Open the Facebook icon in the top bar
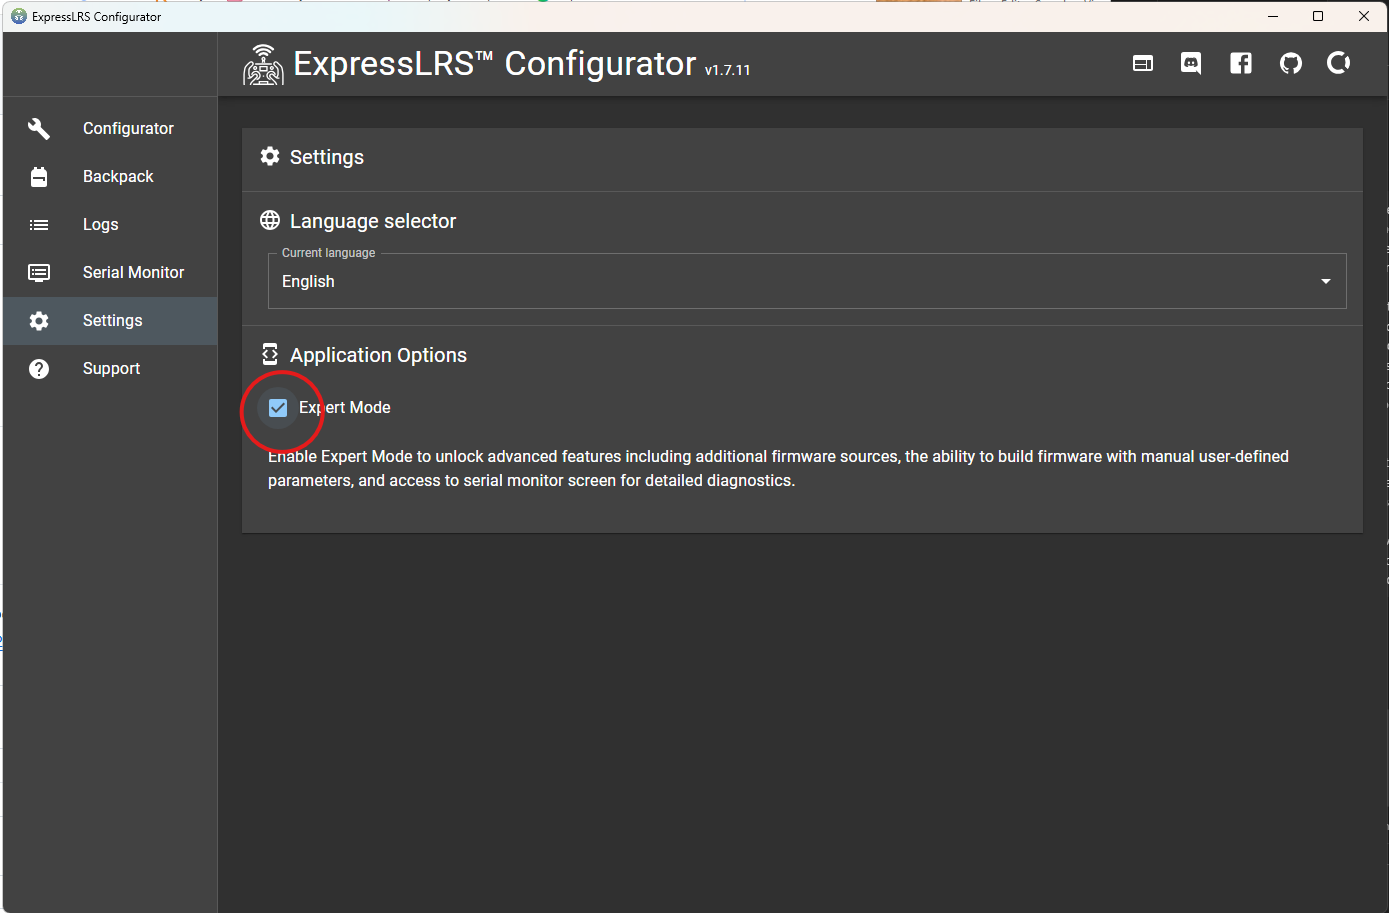Viewport: 1389px width, 913px height. pos(1240,63)
